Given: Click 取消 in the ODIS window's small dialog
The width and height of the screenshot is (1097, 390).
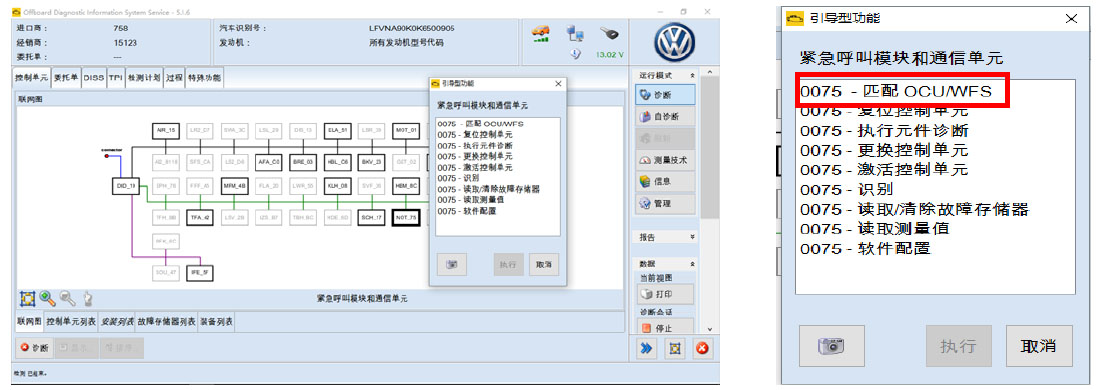Looking at the screenshot, I should click(544, 265).
